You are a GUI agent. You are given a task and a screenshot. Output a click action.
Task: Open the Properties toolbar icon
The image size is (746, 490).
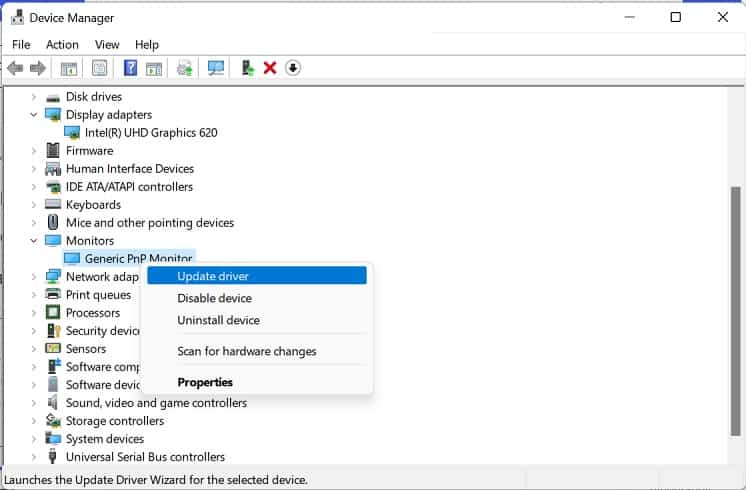99,68
